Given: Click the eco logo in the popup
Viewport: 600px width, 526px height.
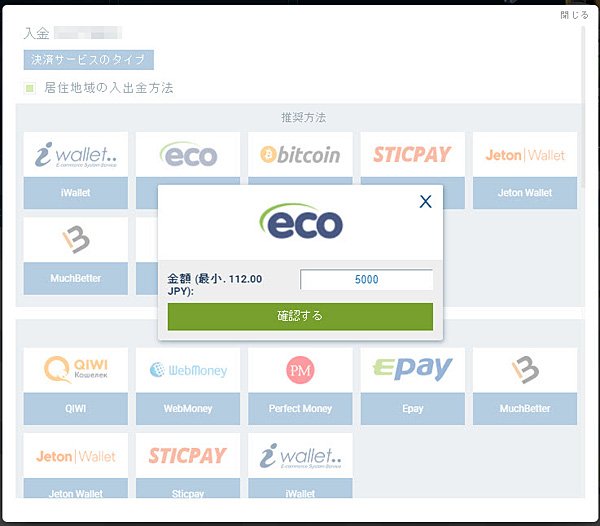Looking at the screenshot, I should coord(301,221).
